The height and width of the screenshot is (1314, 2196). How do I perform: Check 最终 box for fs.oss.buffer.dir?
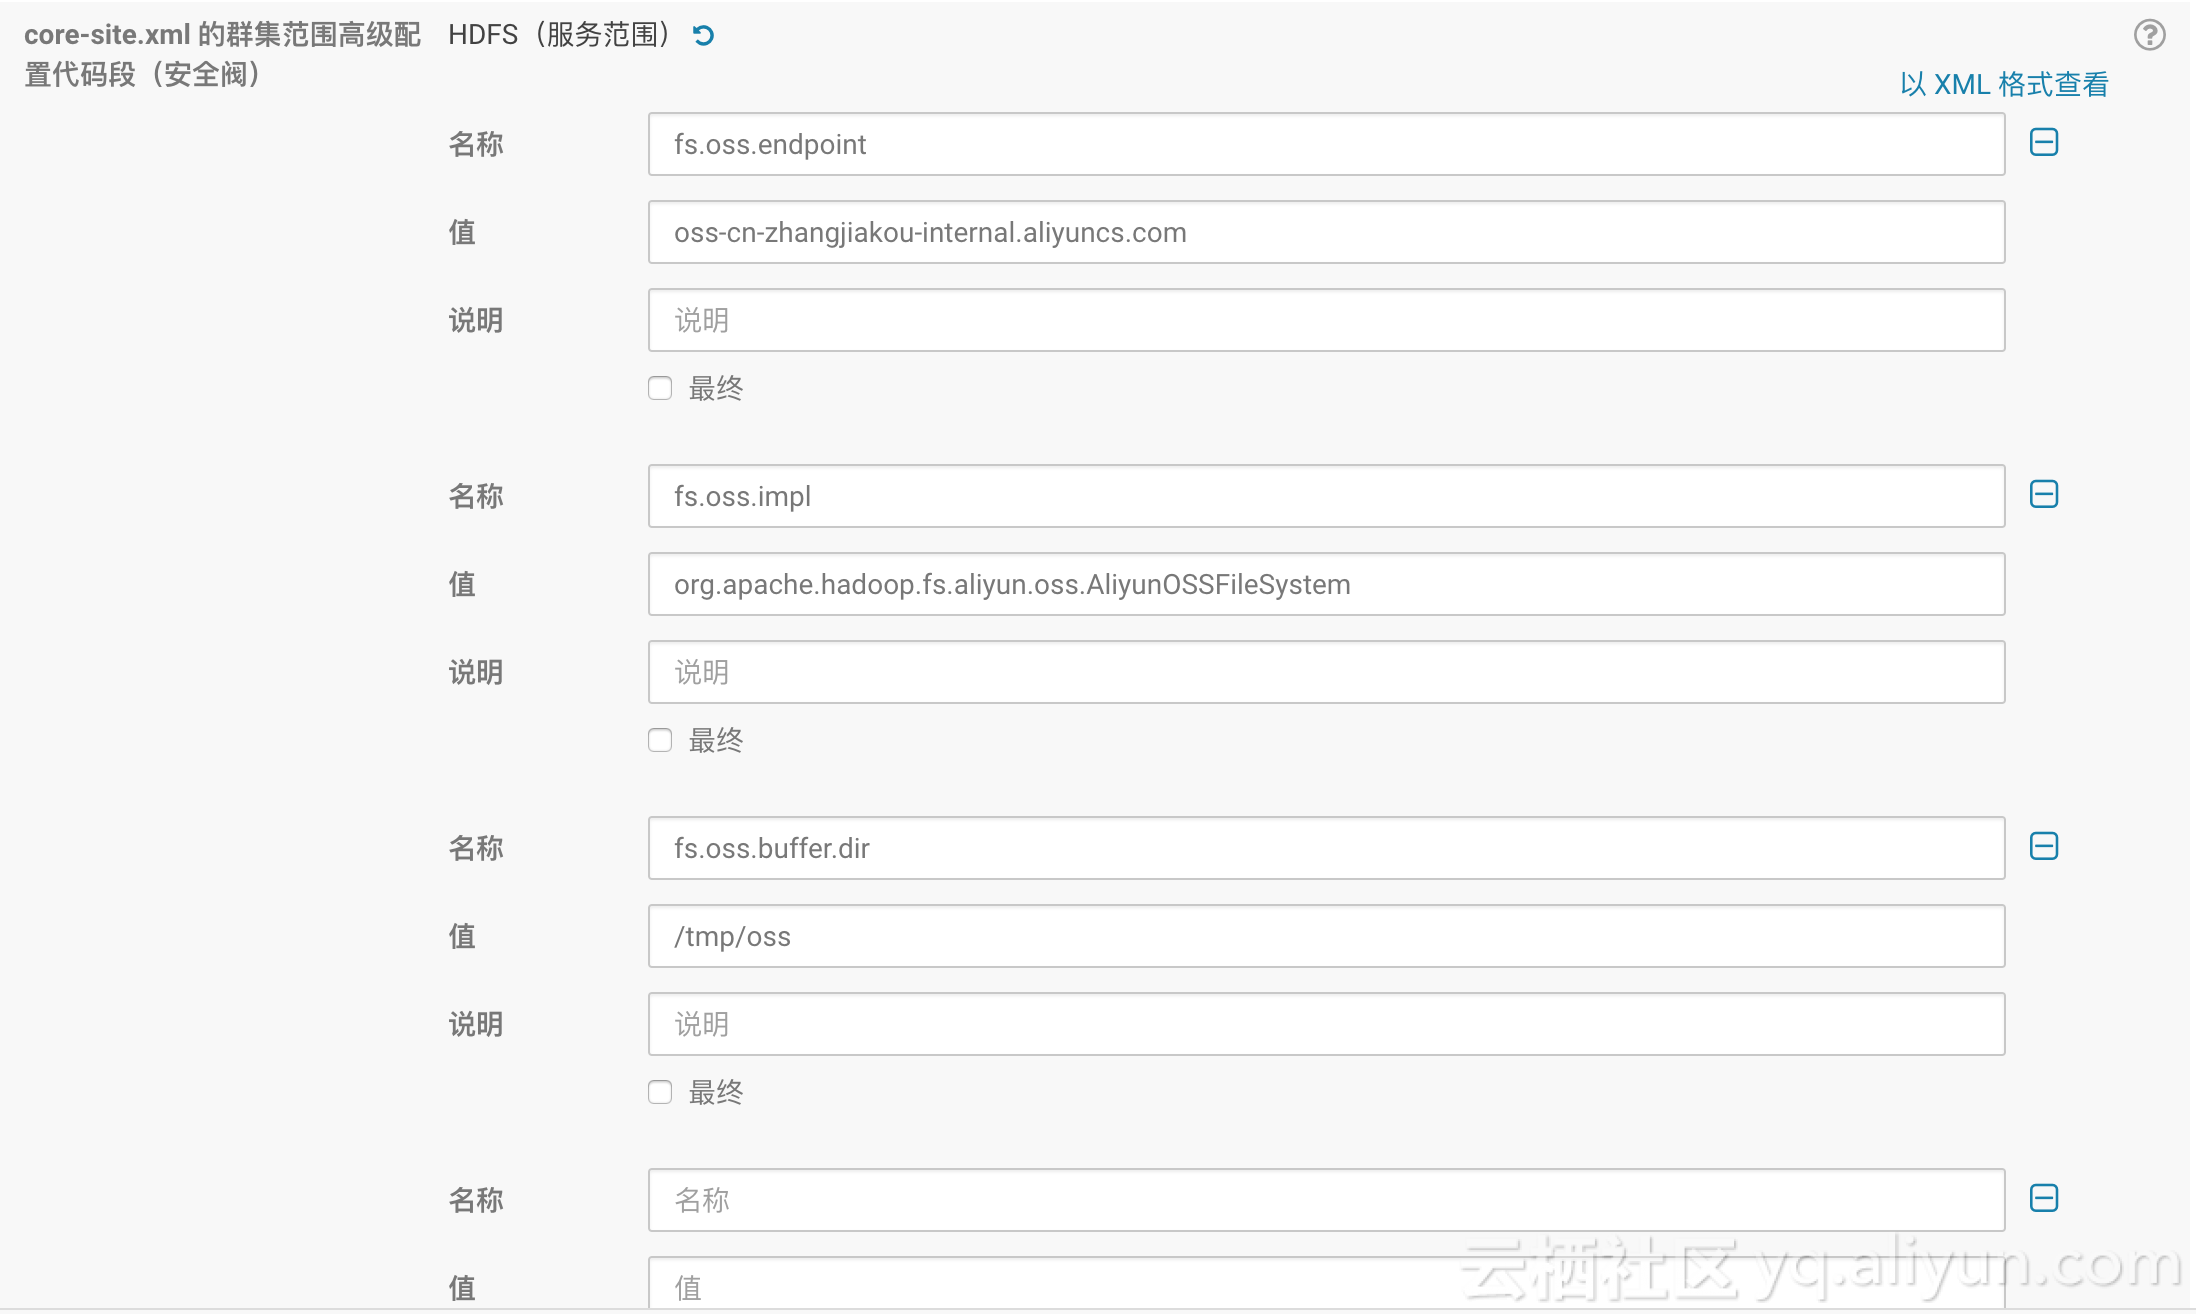coord(660,1092)
